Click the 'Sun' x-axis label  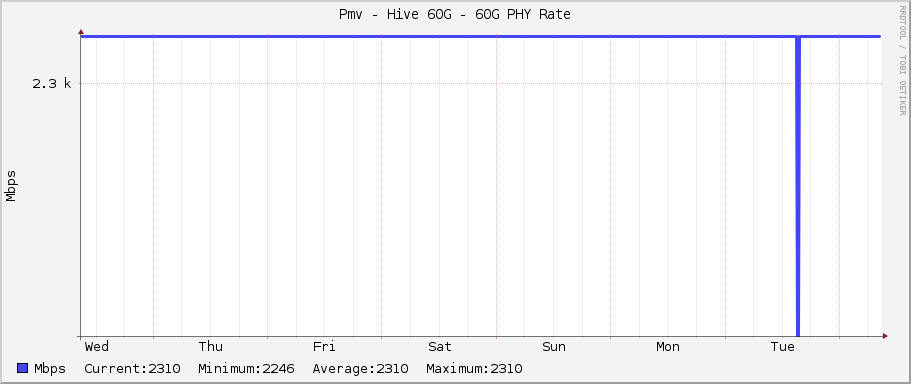tap(554, 347)
